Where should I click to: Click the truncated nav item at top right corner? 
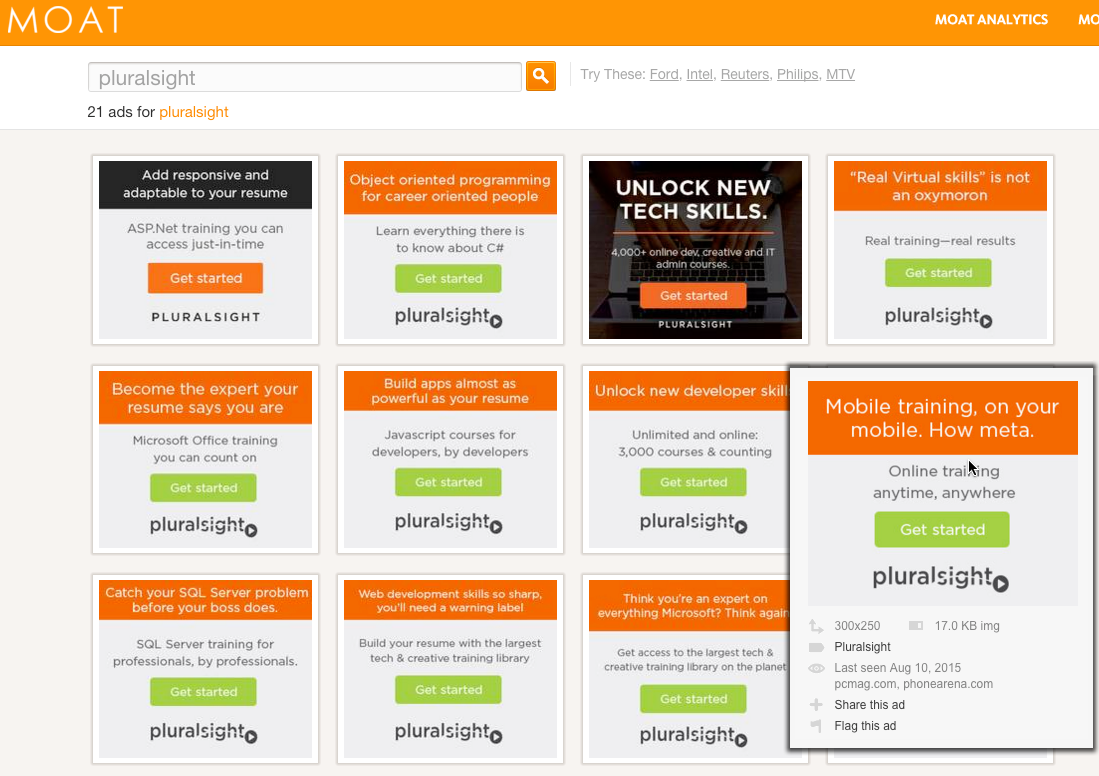coord(1088,19)
